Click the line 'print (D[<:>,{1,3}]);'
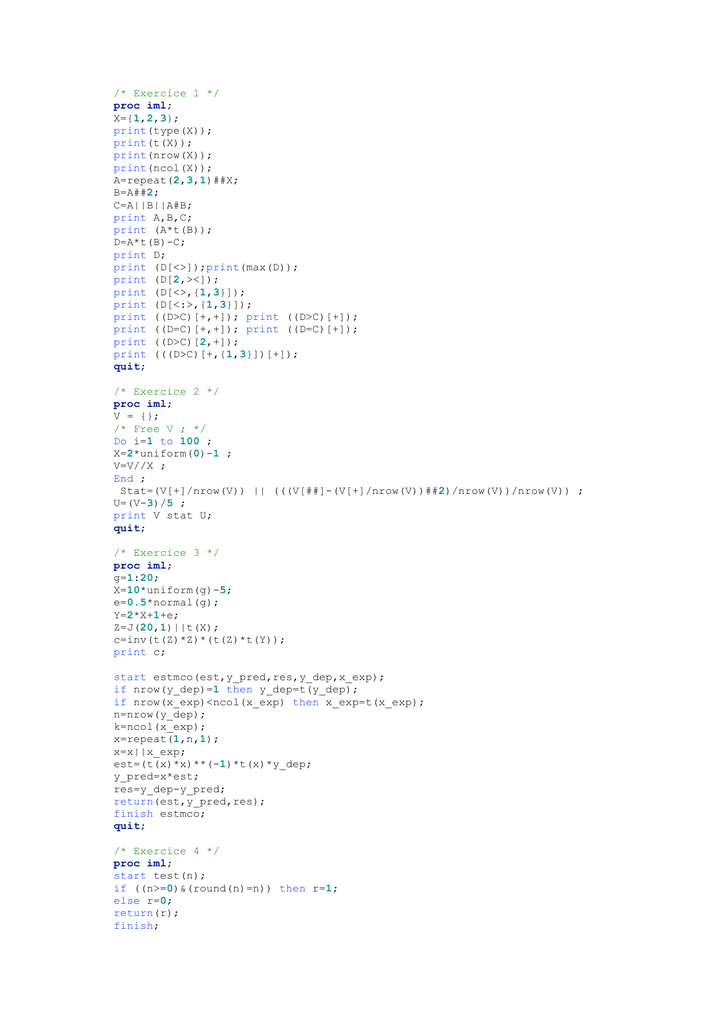 coord(182,305)
